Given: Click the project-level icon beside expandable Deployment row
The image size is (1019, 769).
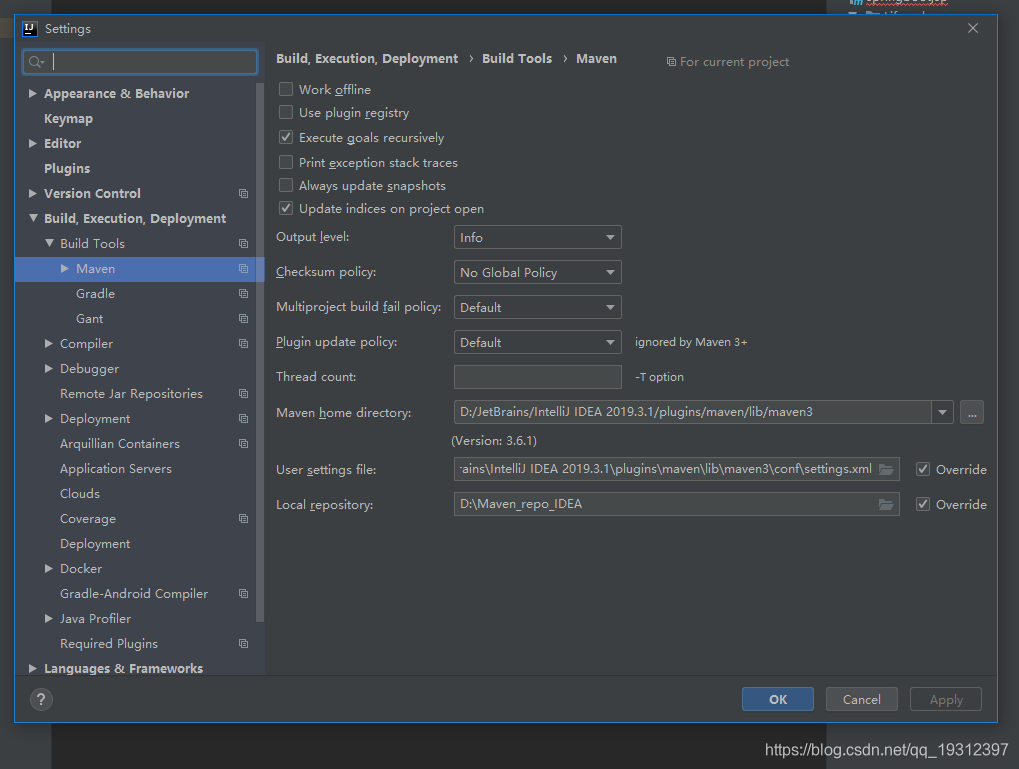Looking at the screenshot, I should [244, 419].
